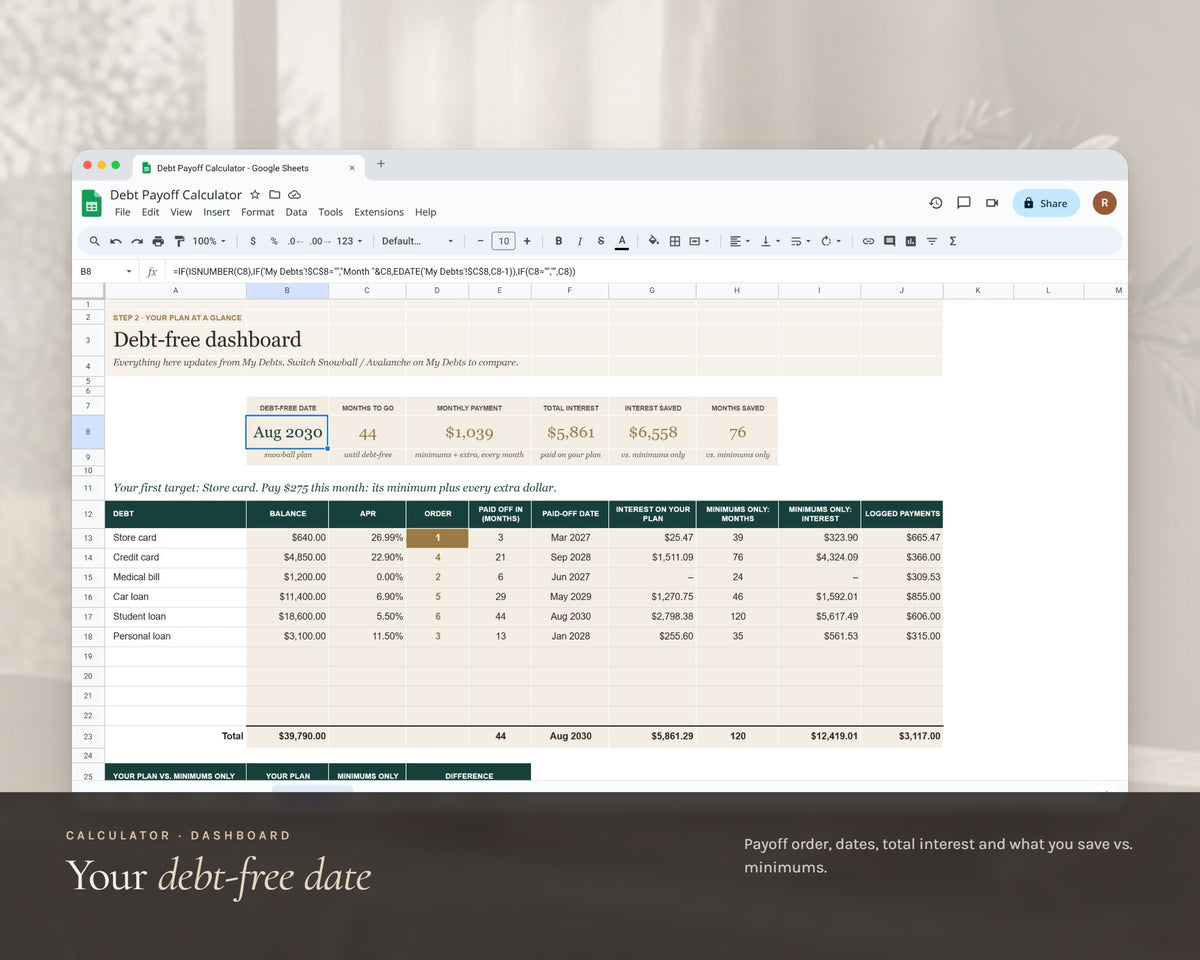Open the View menu
Screen dimensions: 1200x960
tap(181, 212)
